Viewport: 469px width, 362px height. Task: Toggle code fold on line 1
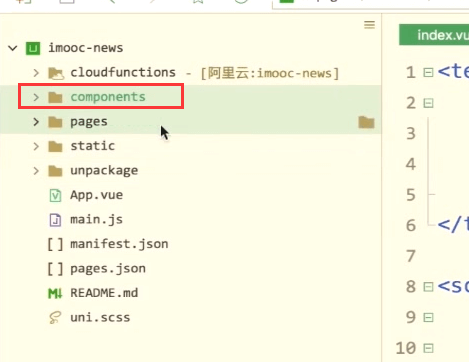[x=428, y=72]
